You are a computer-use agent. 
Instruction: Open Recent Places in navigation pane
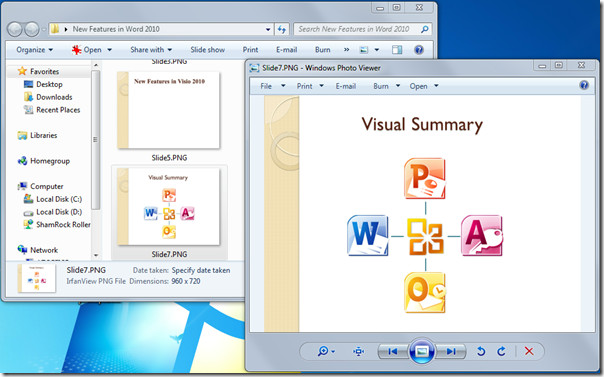click(58, 110)
